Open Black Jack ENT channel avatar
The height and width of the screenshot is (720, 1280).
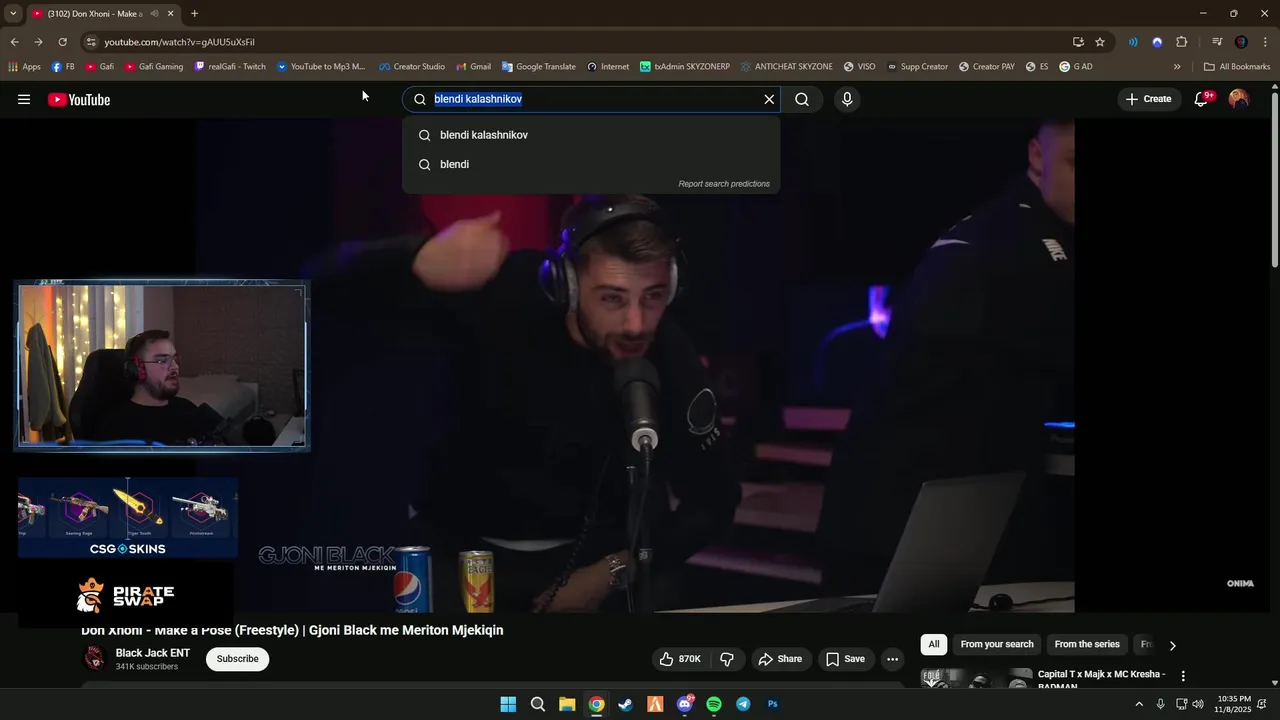coord(94,658)
